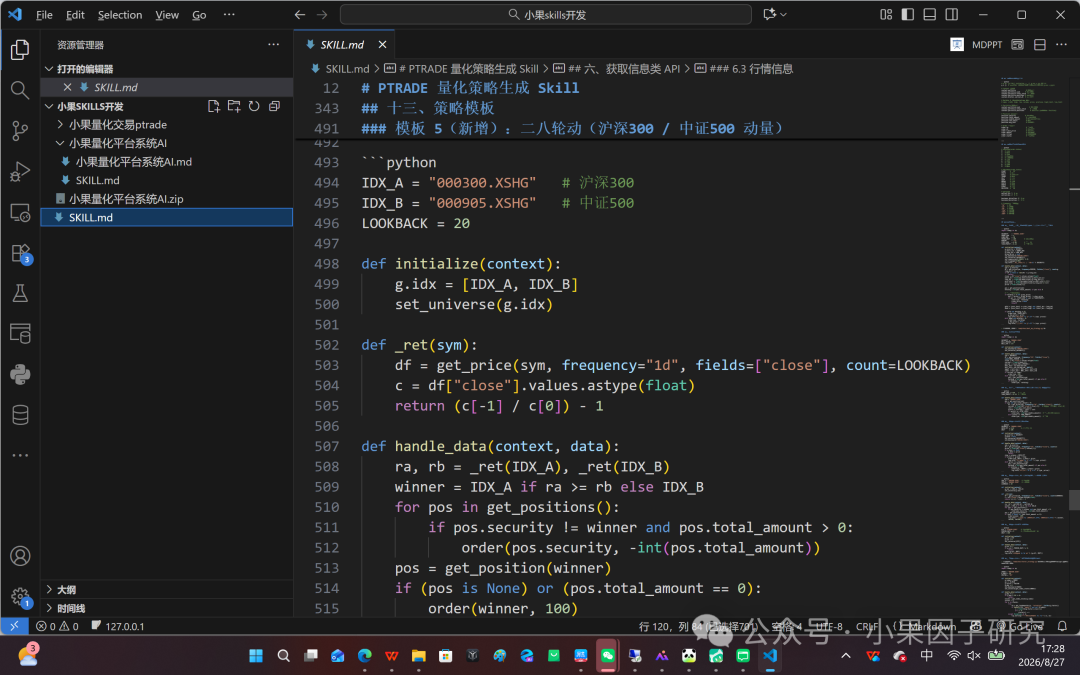Open notifications bell in status bar
Viewport: 1080px width, 675px height.
1062,626
